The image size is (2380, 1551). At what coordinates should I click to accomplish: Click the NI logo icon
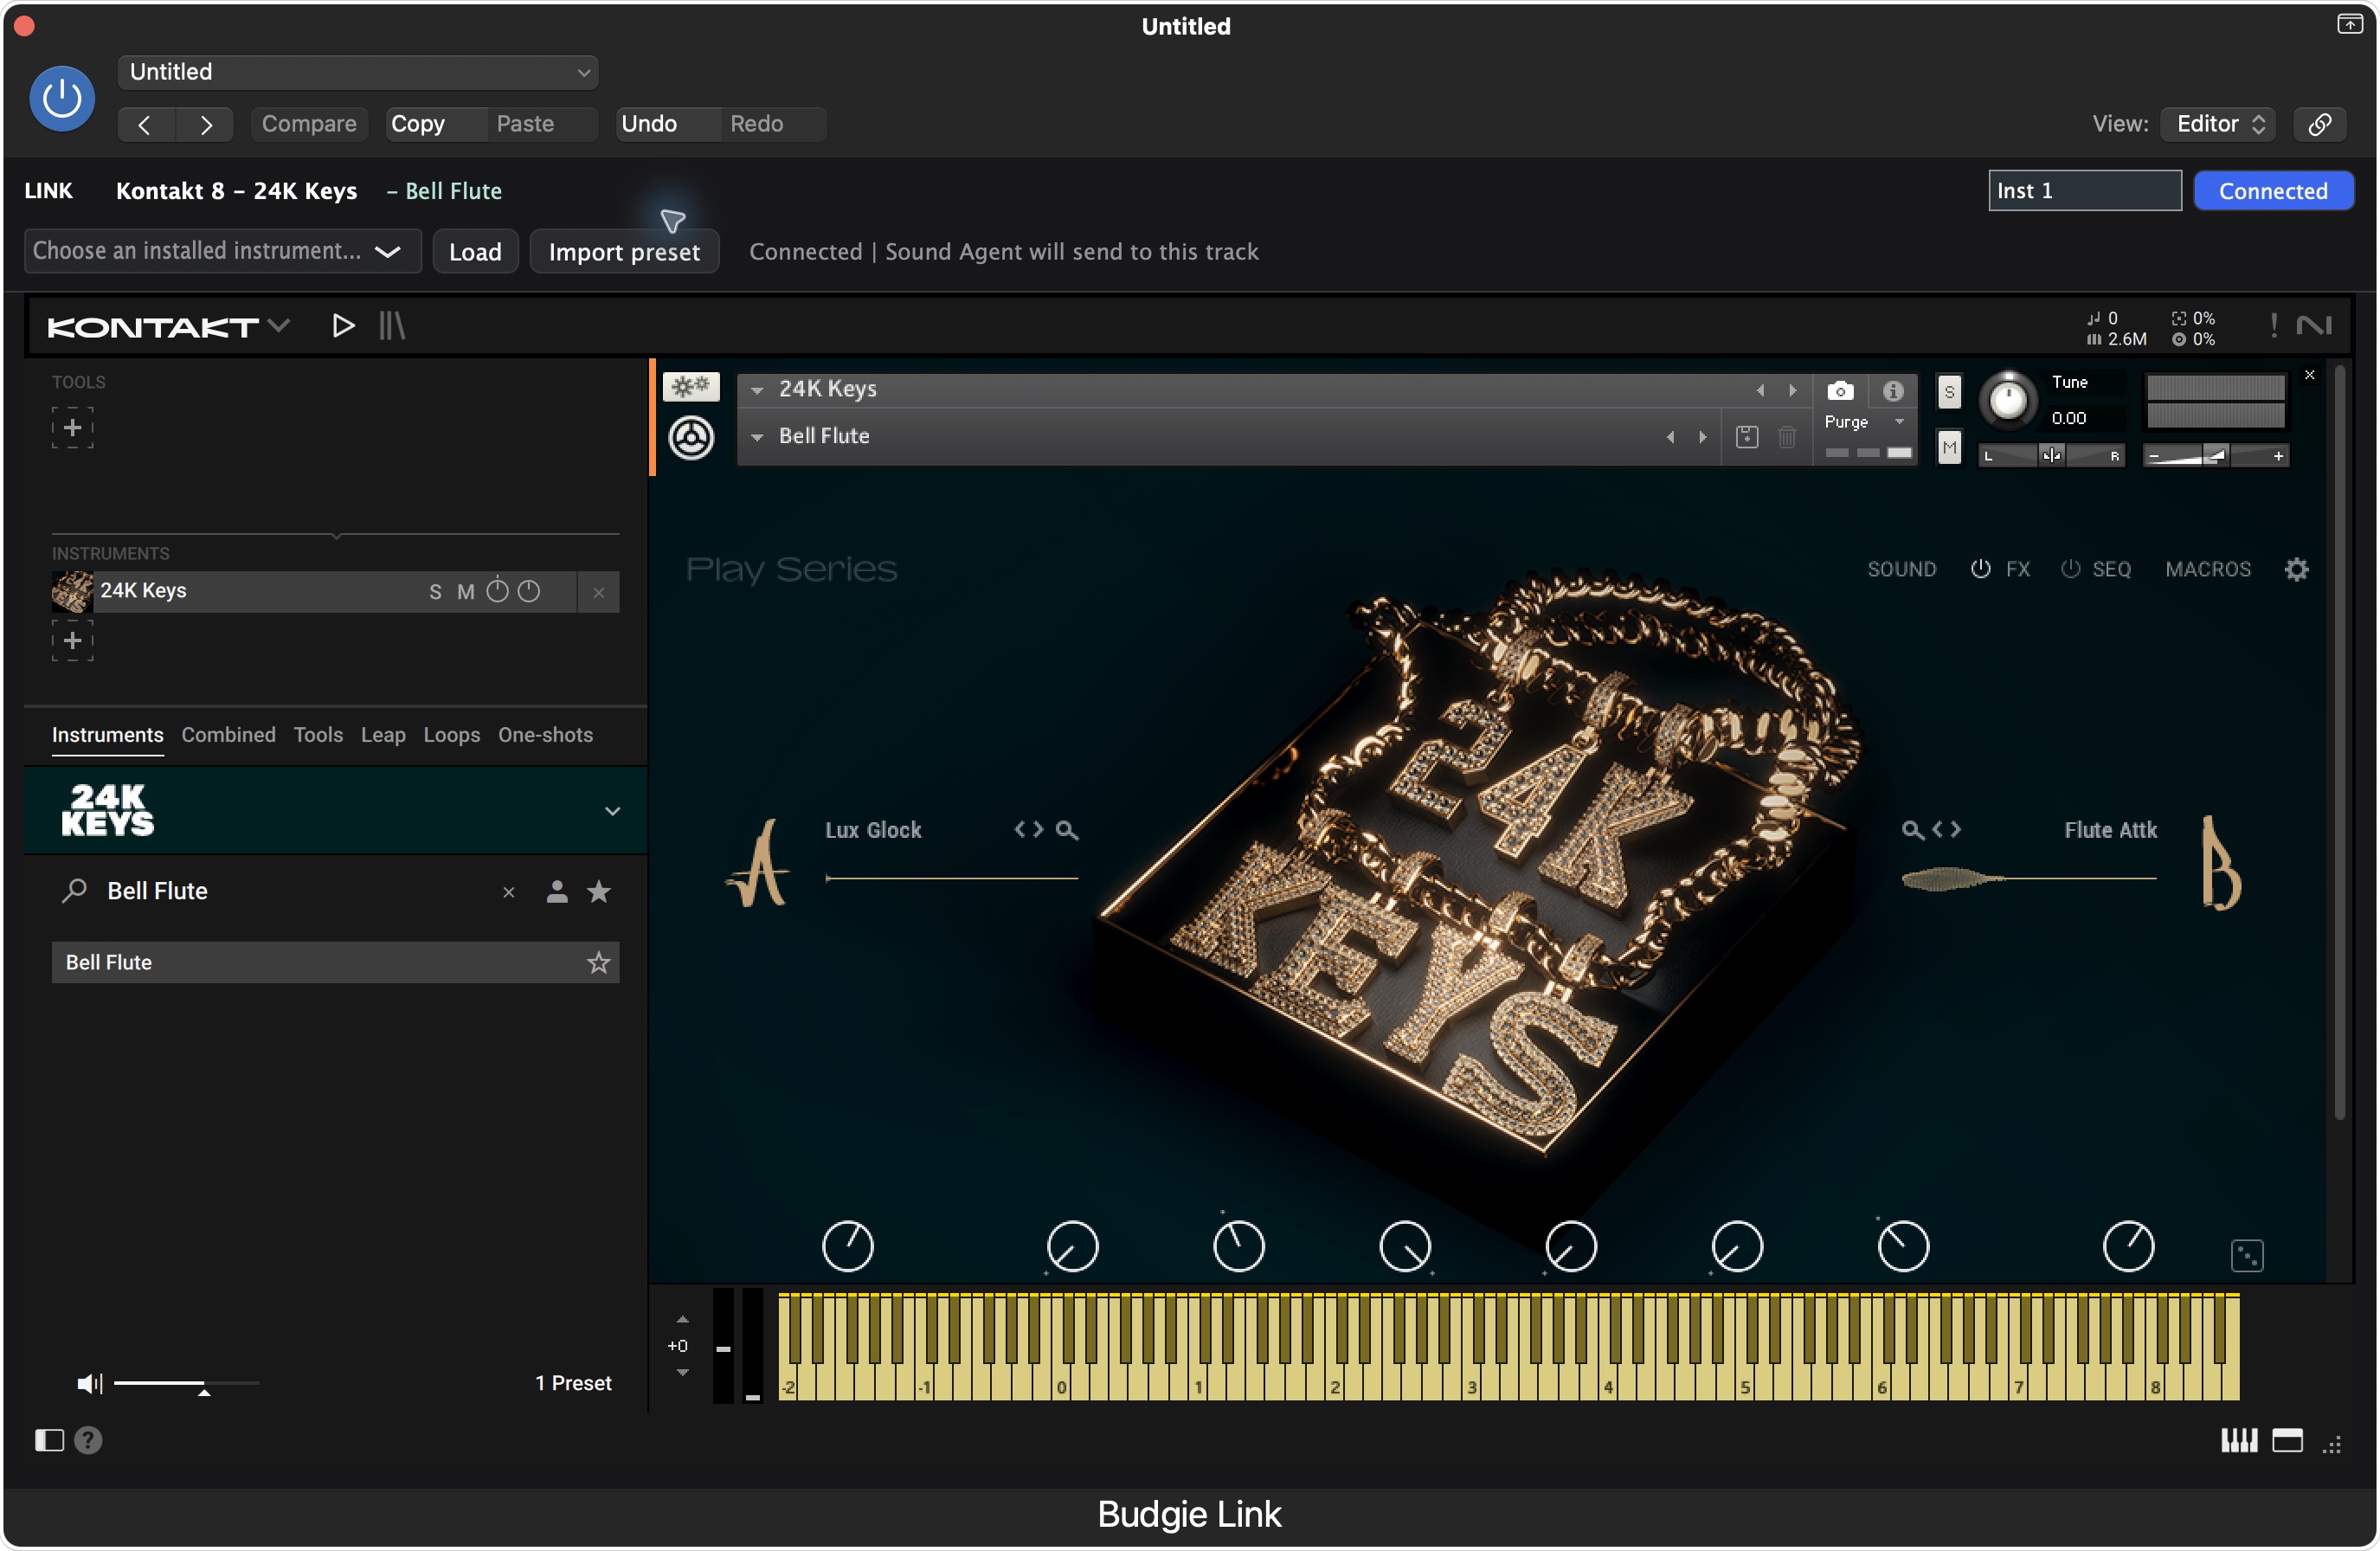point(2314,326)
